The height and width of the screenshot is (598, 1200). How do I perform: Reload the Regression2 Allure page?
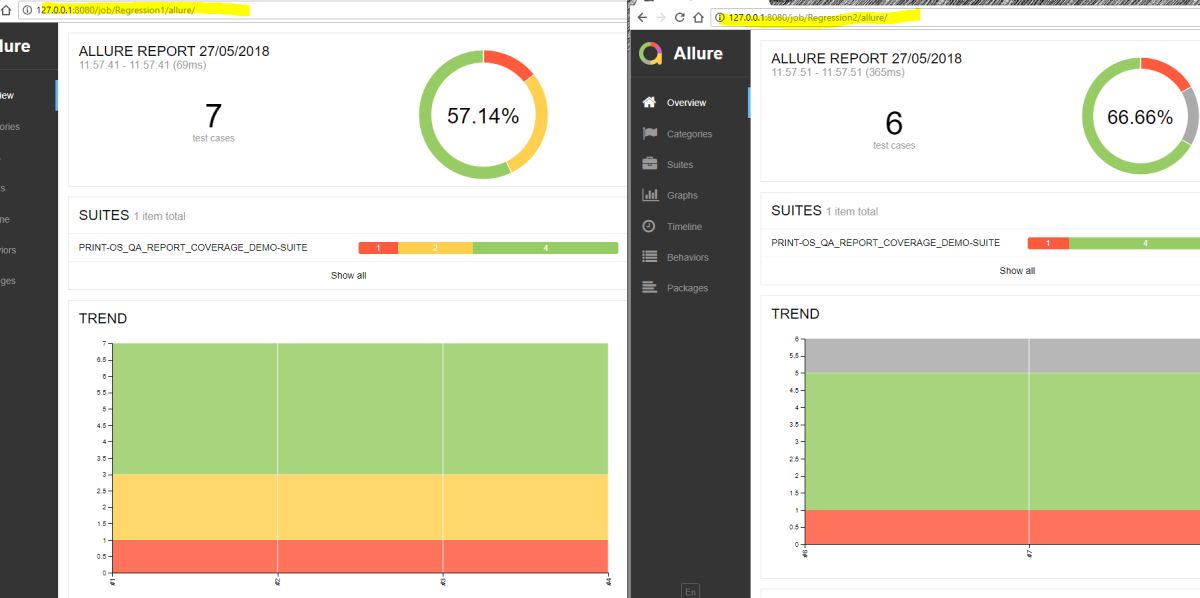coord(680,17)
